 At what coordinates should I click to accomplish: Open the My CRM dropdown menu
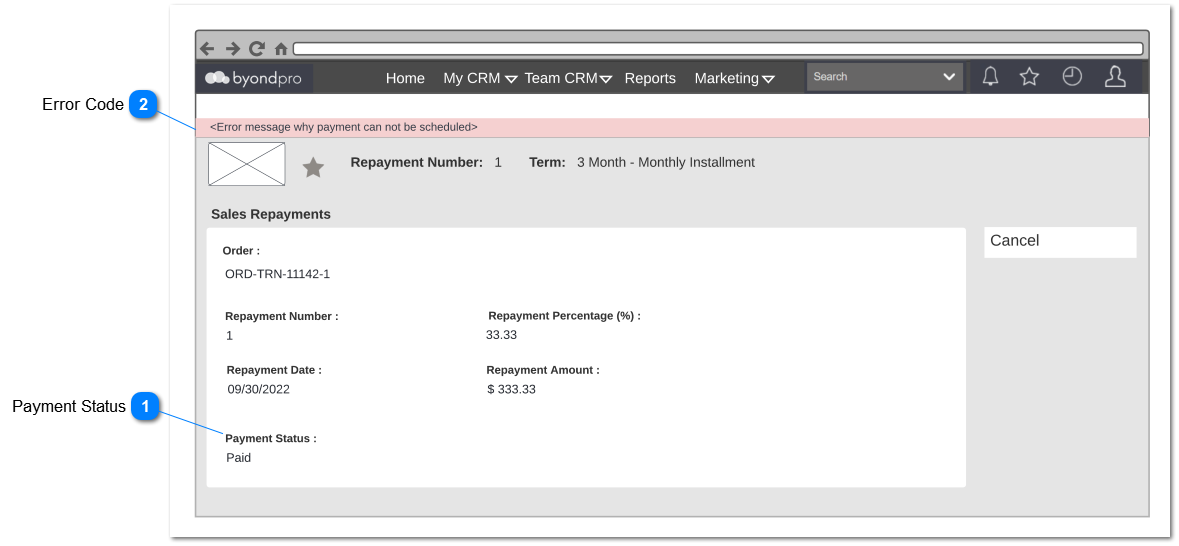480,78
